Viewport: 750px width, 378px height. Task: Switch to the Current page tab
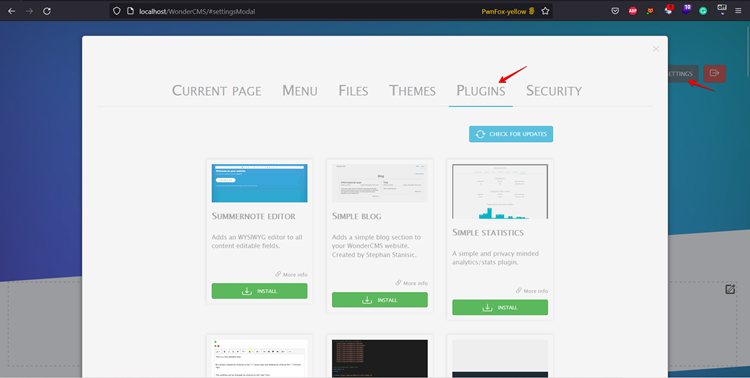tap(217, 91)
